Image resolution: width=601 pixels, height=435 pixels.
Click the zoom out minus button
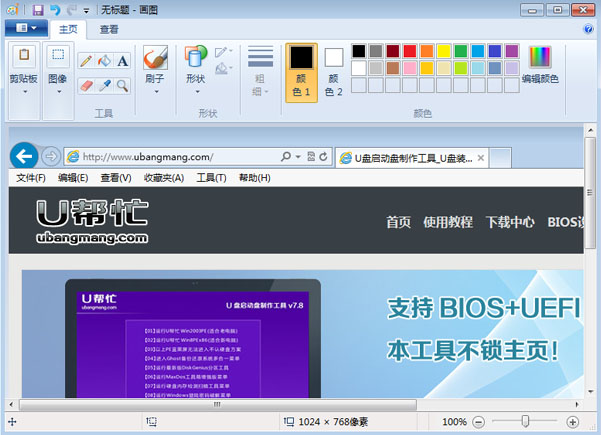[x=478, y=422]
